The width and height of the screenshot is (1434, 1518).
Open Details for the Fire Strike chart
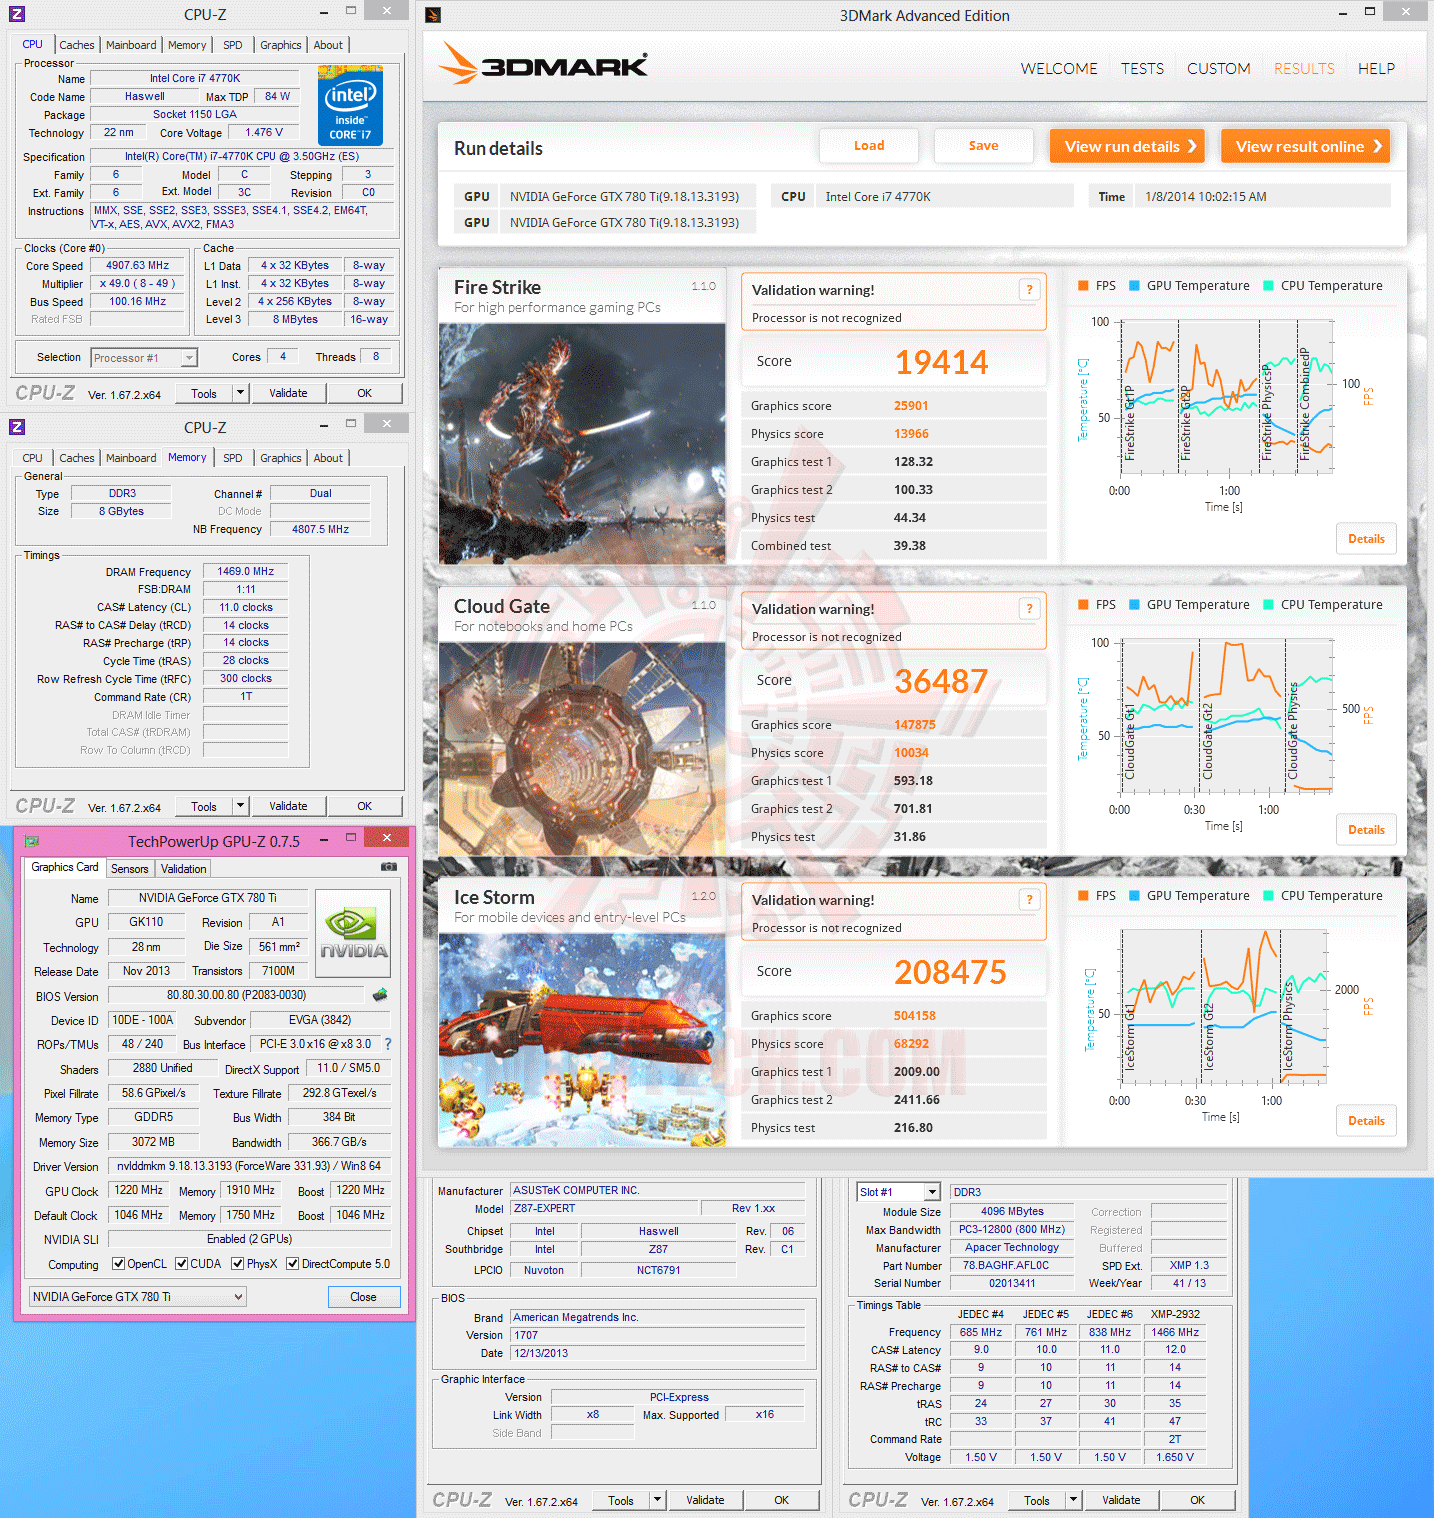pos(1366,539)
